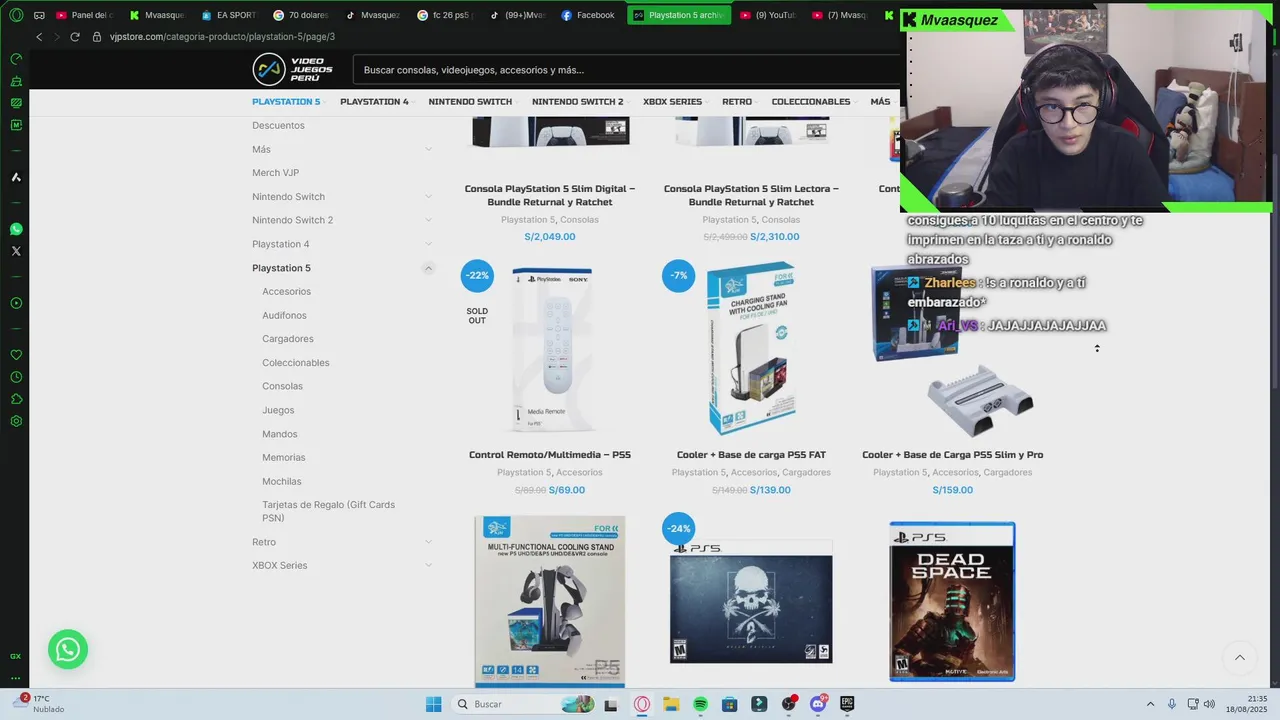1280x720 pixels.
Task: Open File Explorer from the taskbar
Action: point(671,704)
